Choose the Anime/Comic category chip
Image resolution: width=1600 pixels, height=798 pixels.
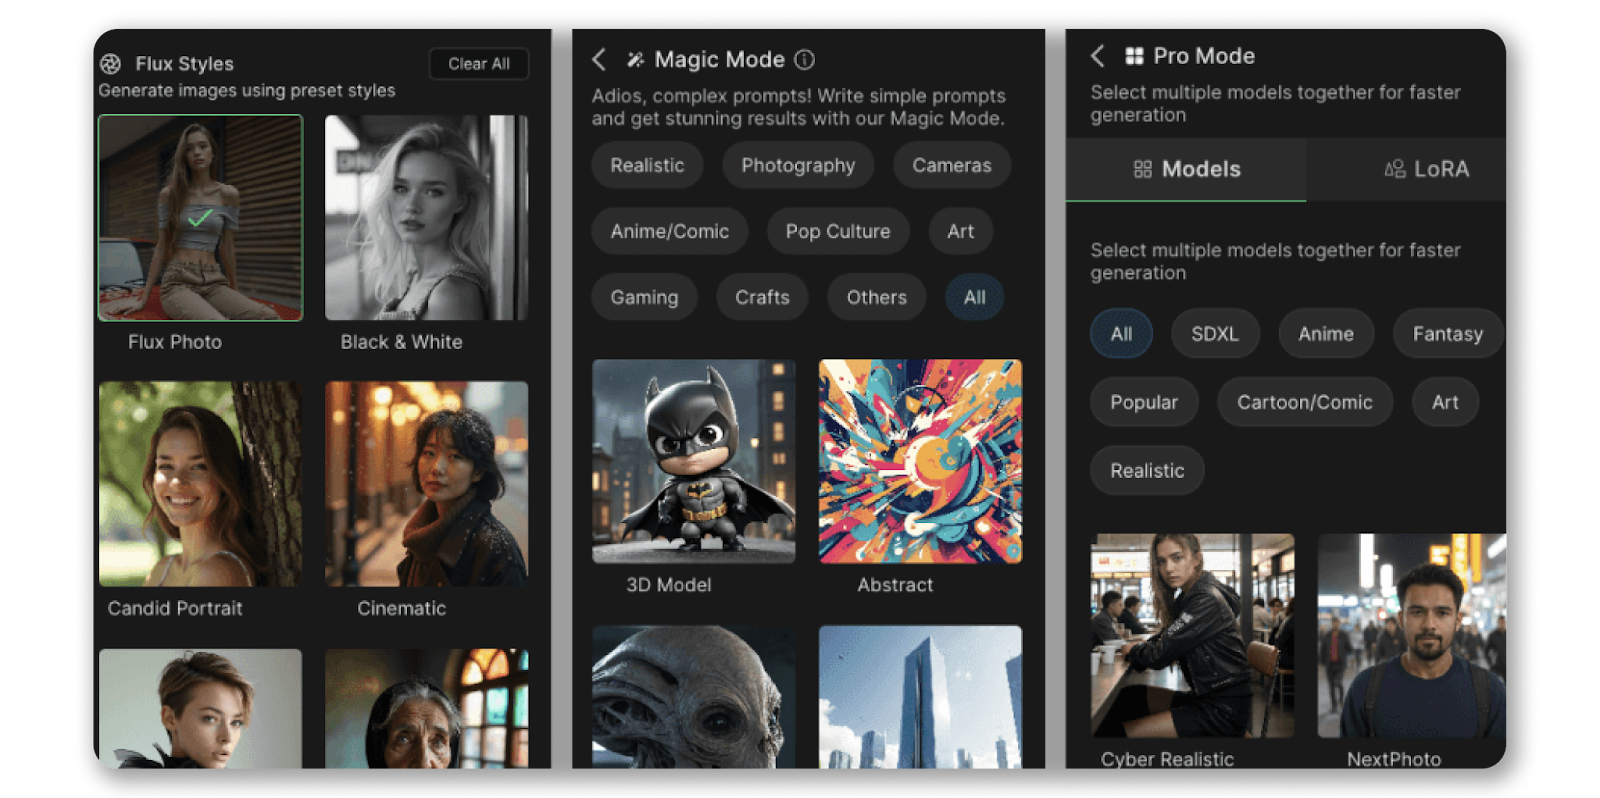669,231
